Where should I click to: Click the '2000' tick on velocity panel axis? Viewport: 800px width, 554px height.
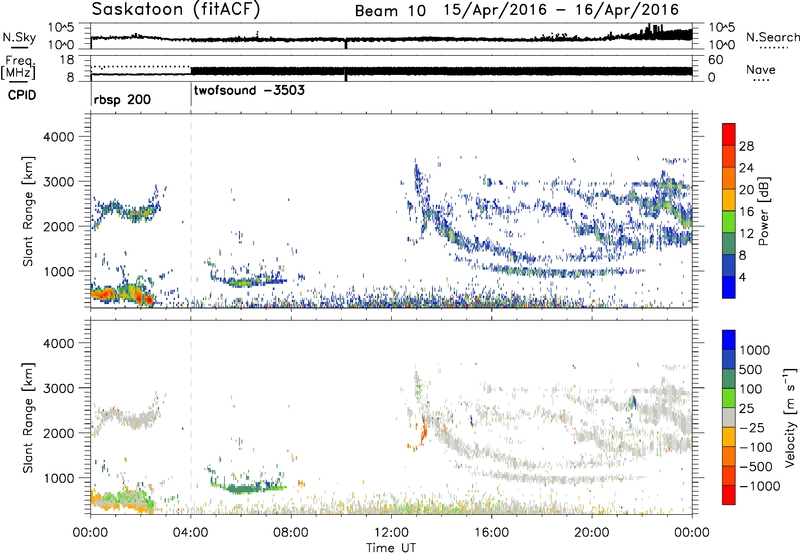click(58, 433)
